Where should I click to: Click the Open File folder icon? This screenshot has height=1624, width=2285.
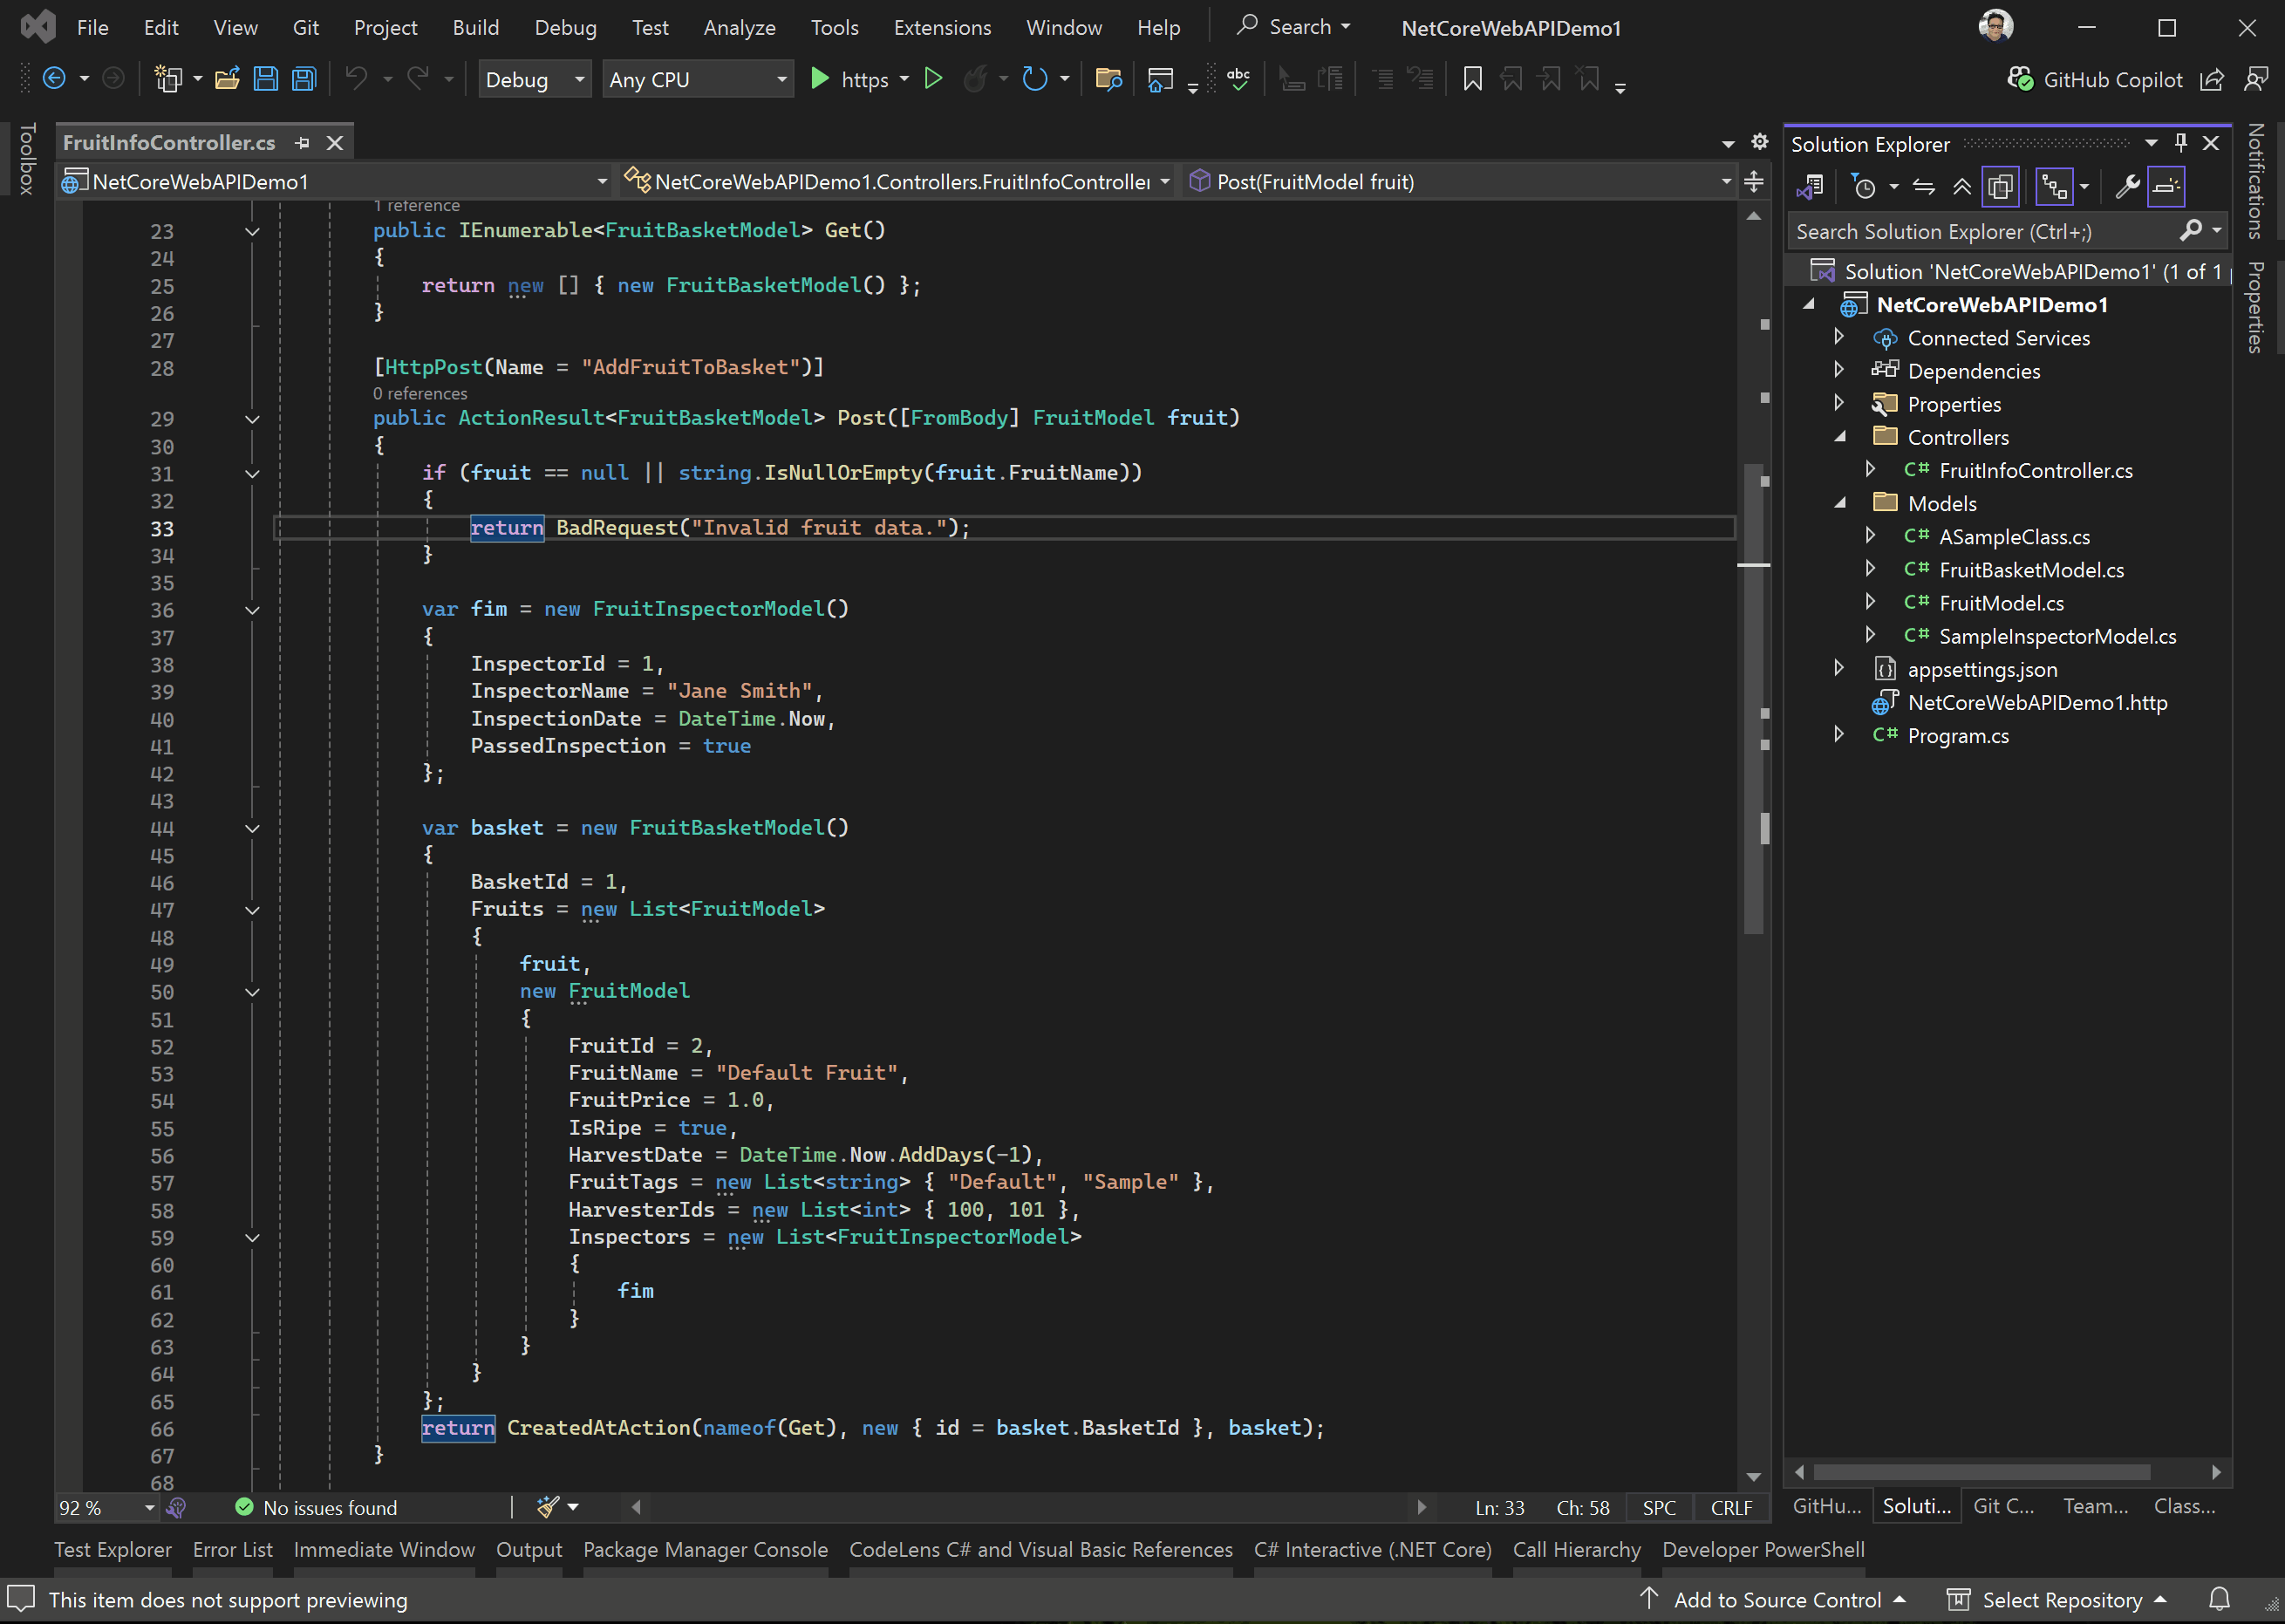227,79
